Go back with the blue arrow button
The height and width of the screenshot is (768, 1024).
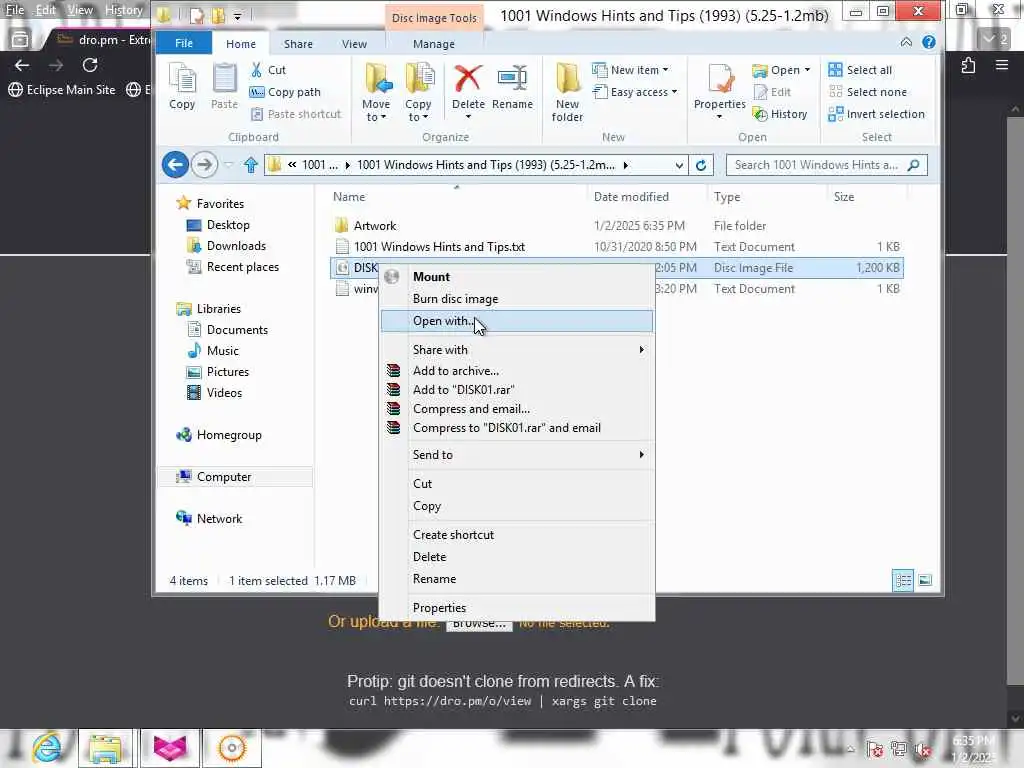pos(175,165)
